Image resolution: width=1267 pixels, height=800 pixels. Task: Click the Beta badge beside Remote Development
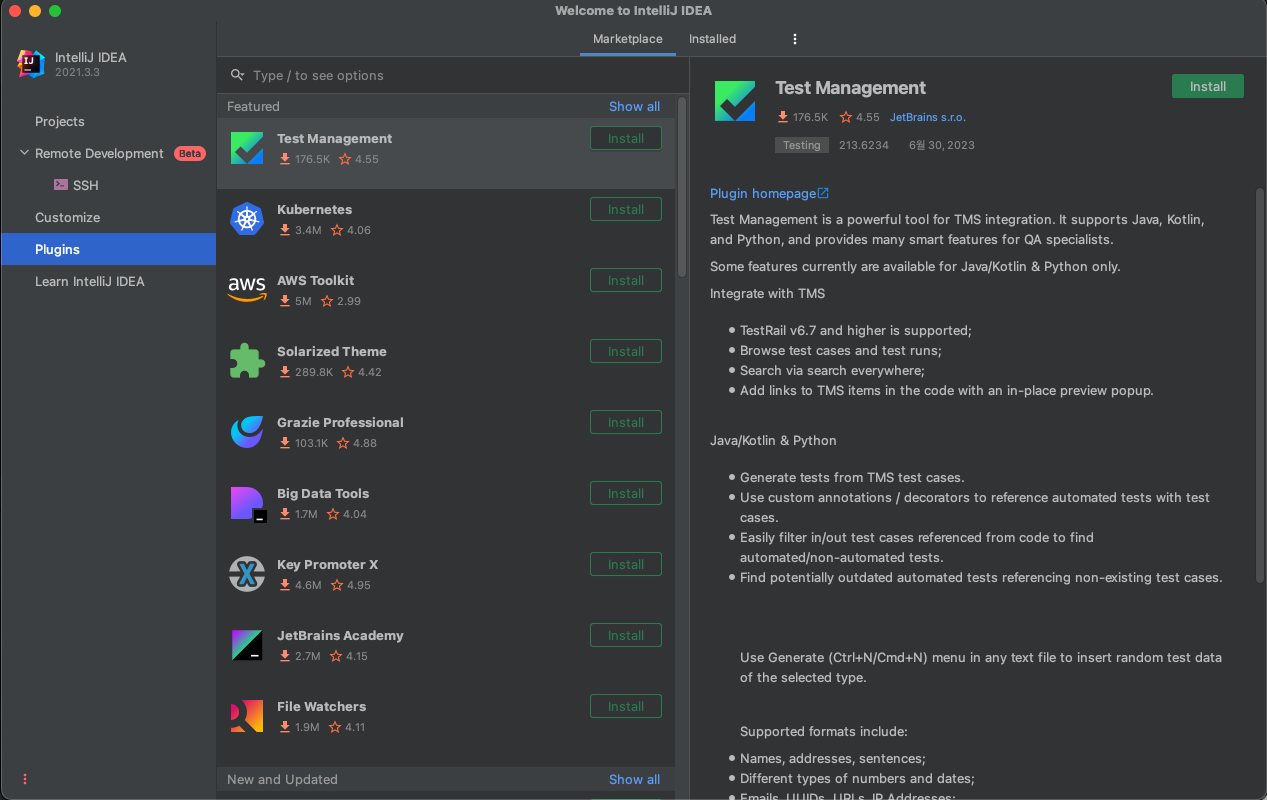[189, 153]
